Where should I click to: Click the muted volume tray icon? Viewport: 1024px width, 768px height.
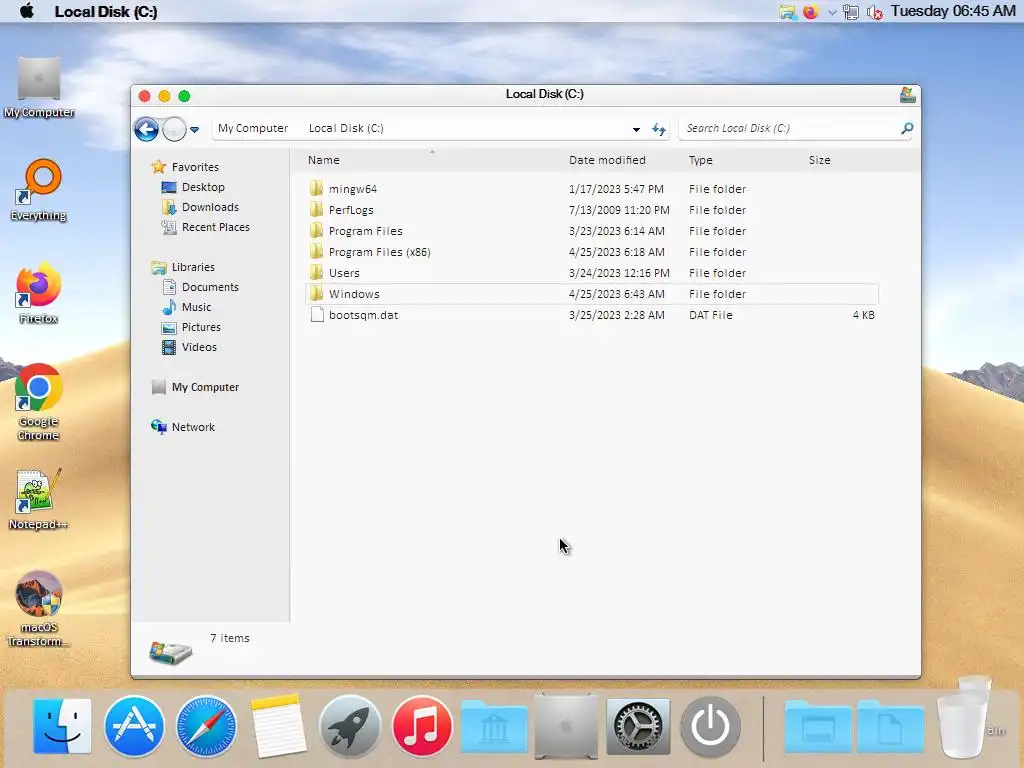pos(874,12)
